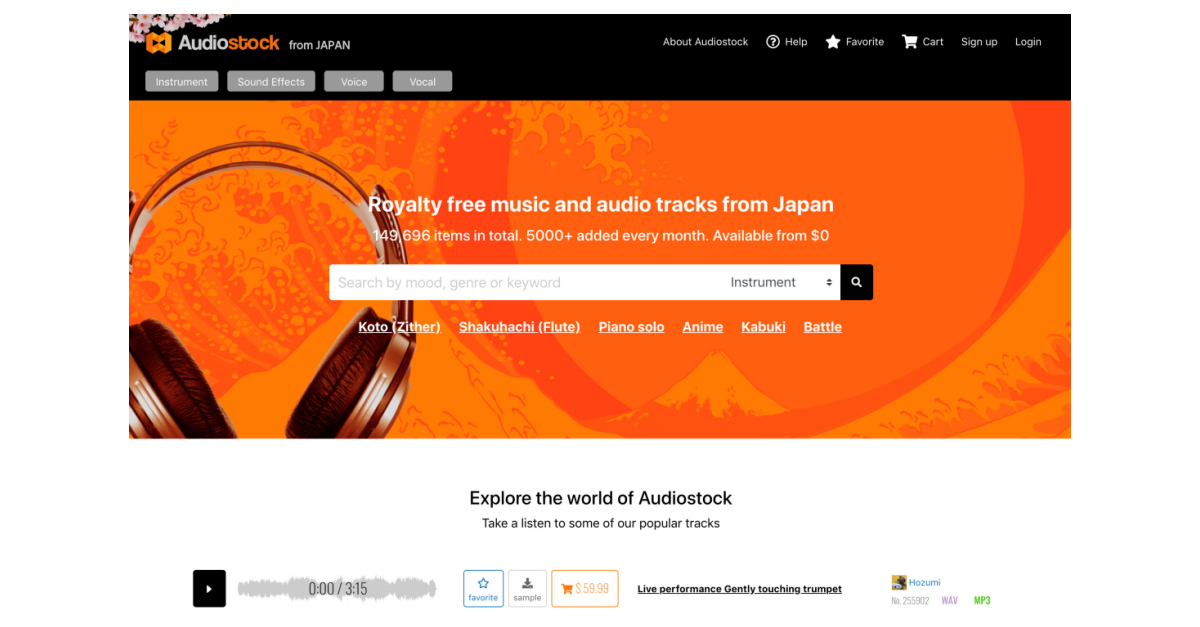Focus the mood, genre or keyword search field
The height and width of the screenshot is (627, 1200).
point(525,283)
